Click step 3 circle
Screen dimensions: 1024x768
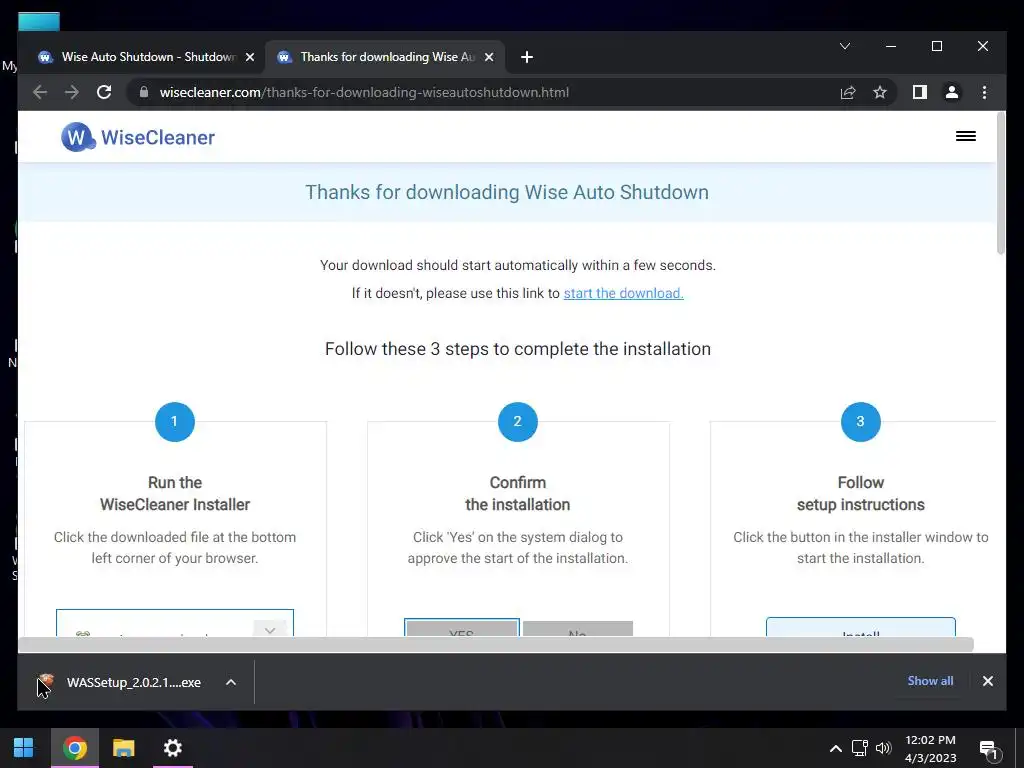point(860,422)
